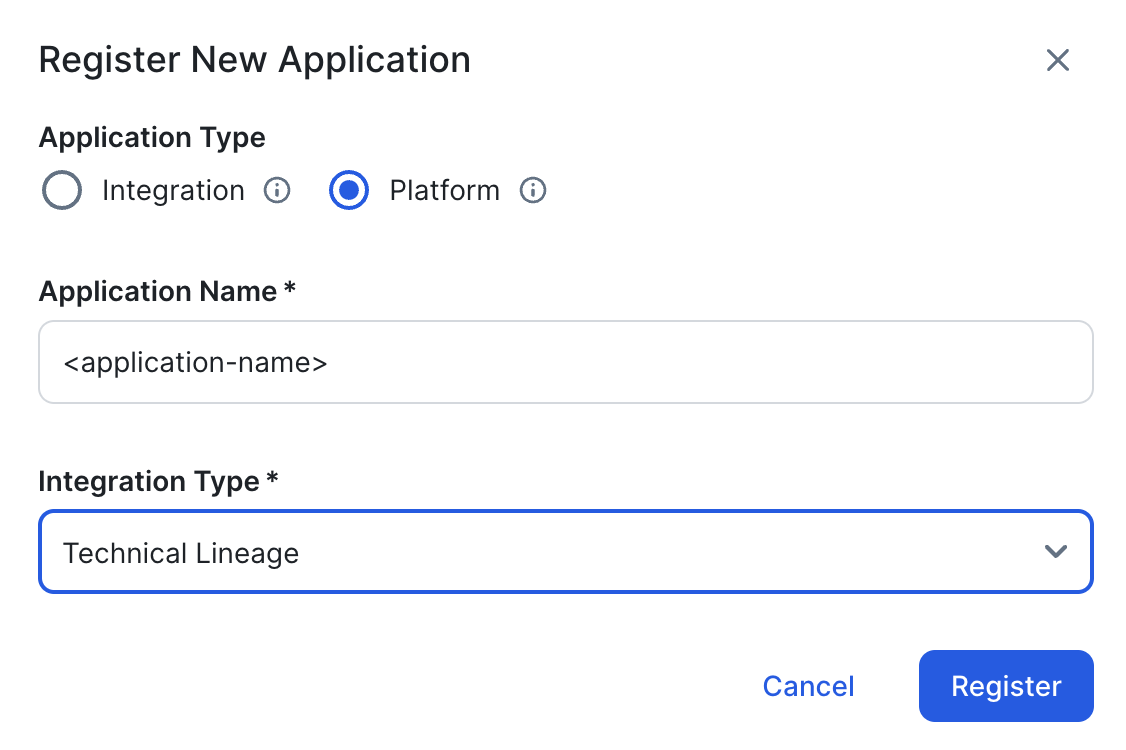Click the Integration option label text
The image size is (1126, 750).
[173, 190]
